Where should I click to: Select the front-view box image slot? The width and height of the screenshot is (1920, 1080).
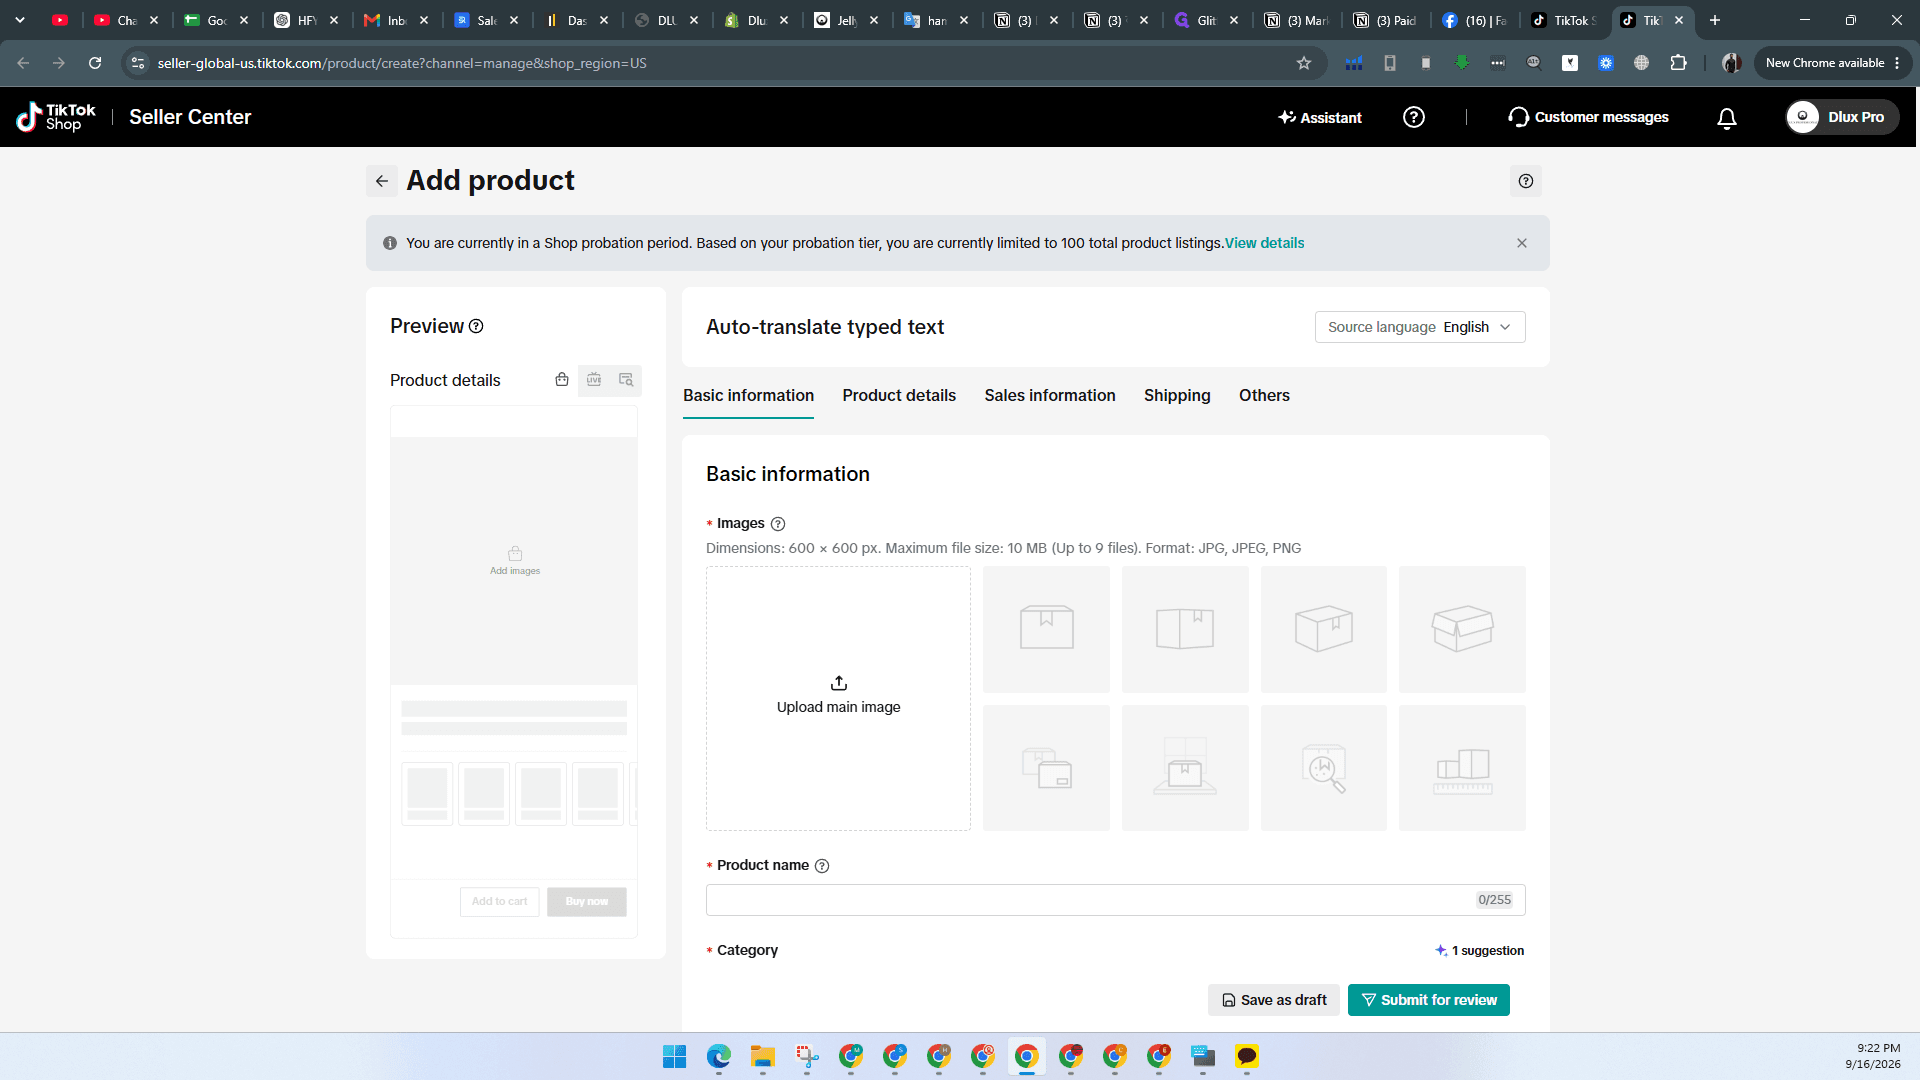(x=1046, y=629)
